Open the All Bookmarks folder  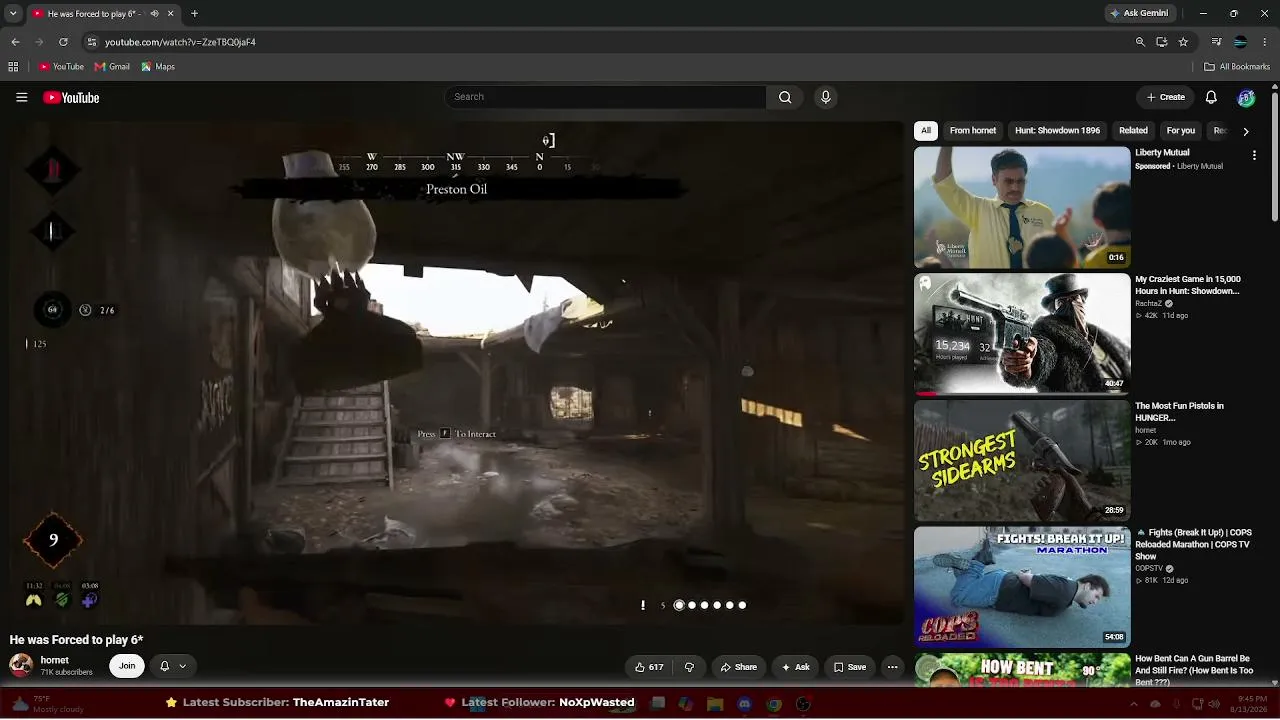pyautogui.click(x=1237, y=67)
